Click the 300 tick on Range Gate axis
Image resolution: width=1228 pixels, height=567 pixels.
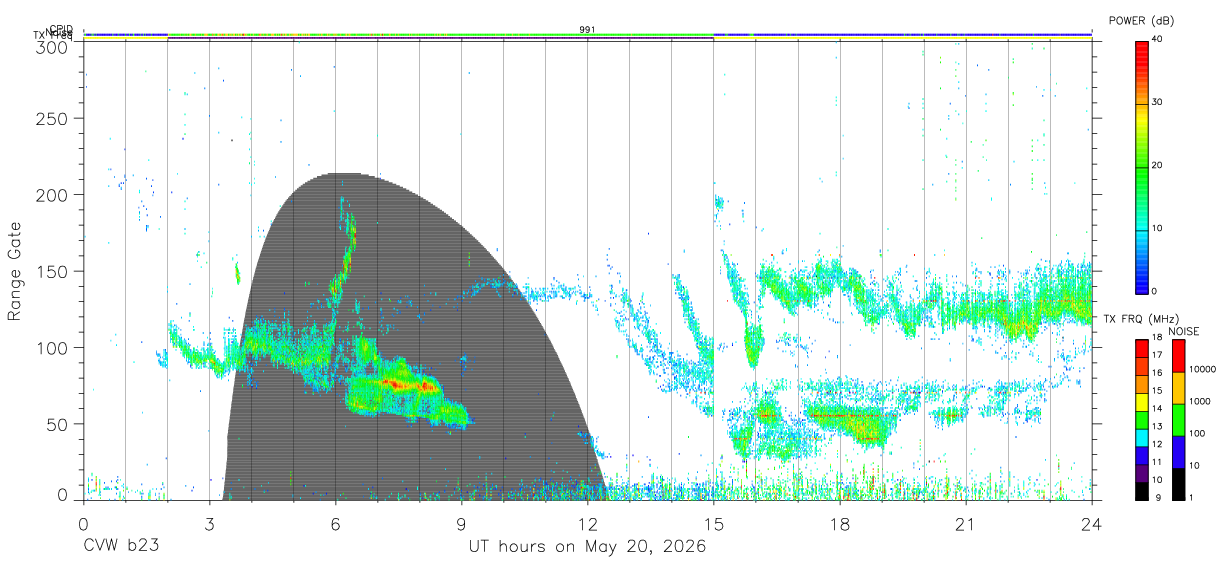pos(53,47)
